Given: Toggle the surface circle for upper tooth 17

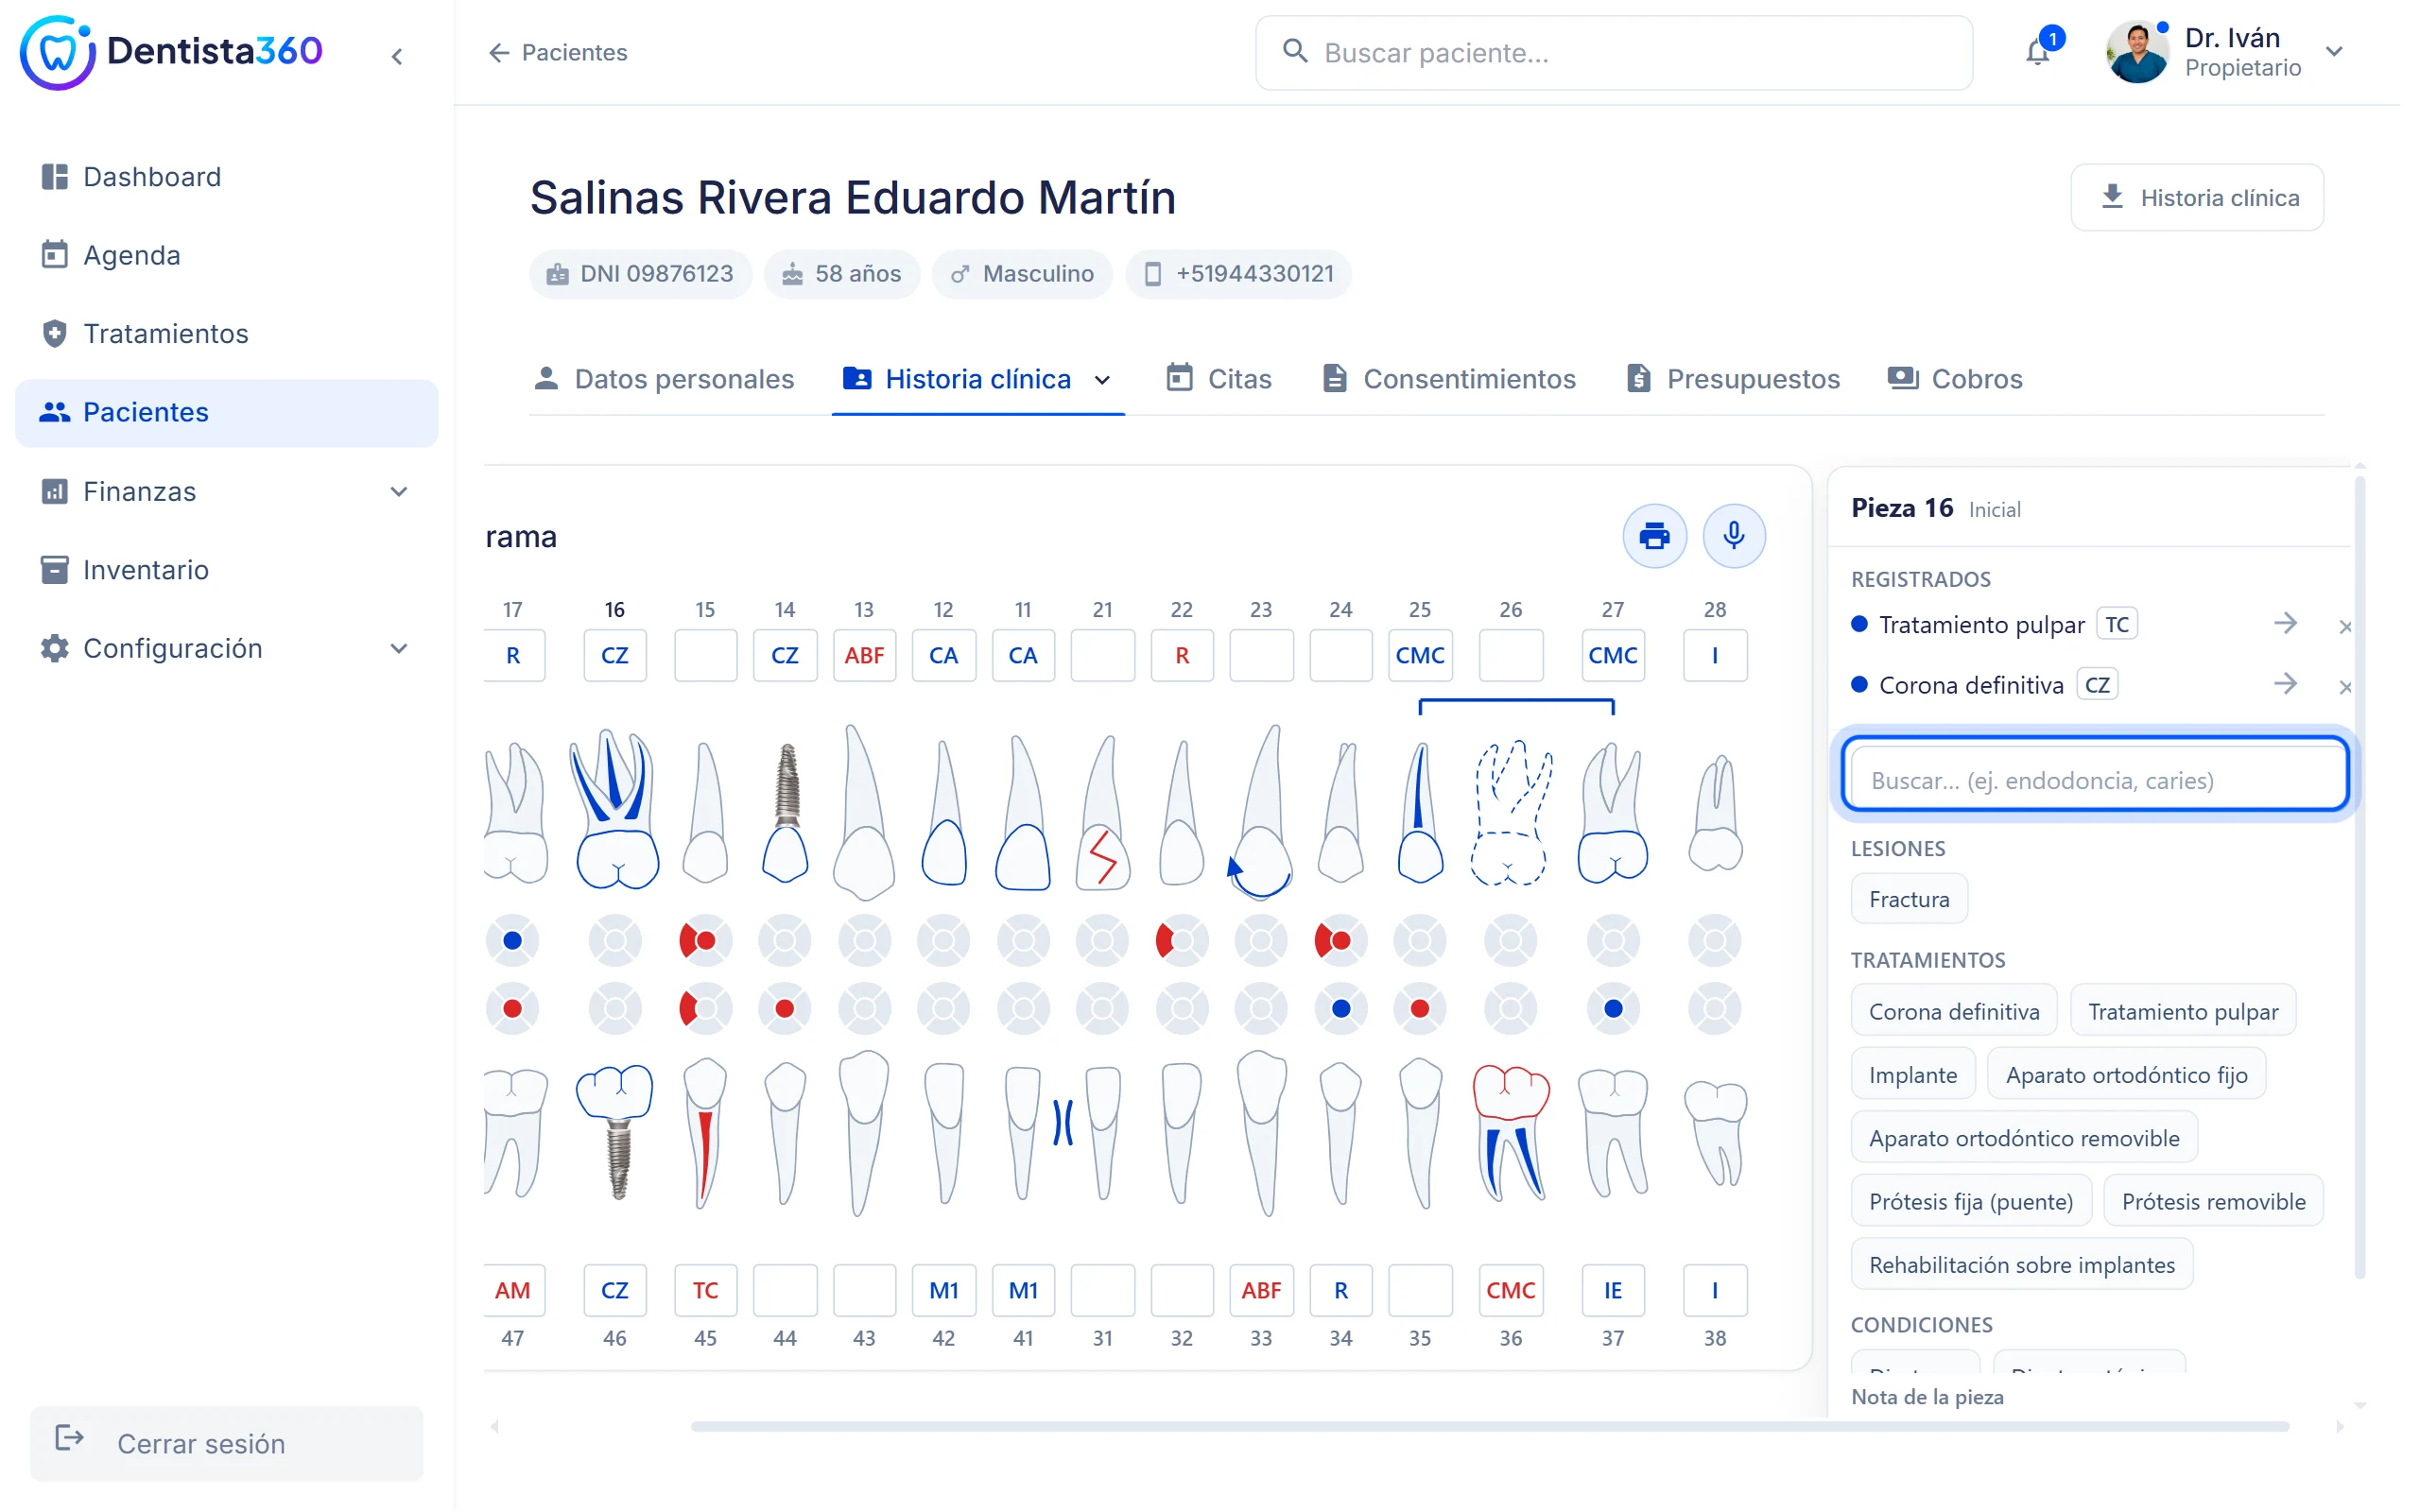Looking at the screenshot, I should coord(512,941).
